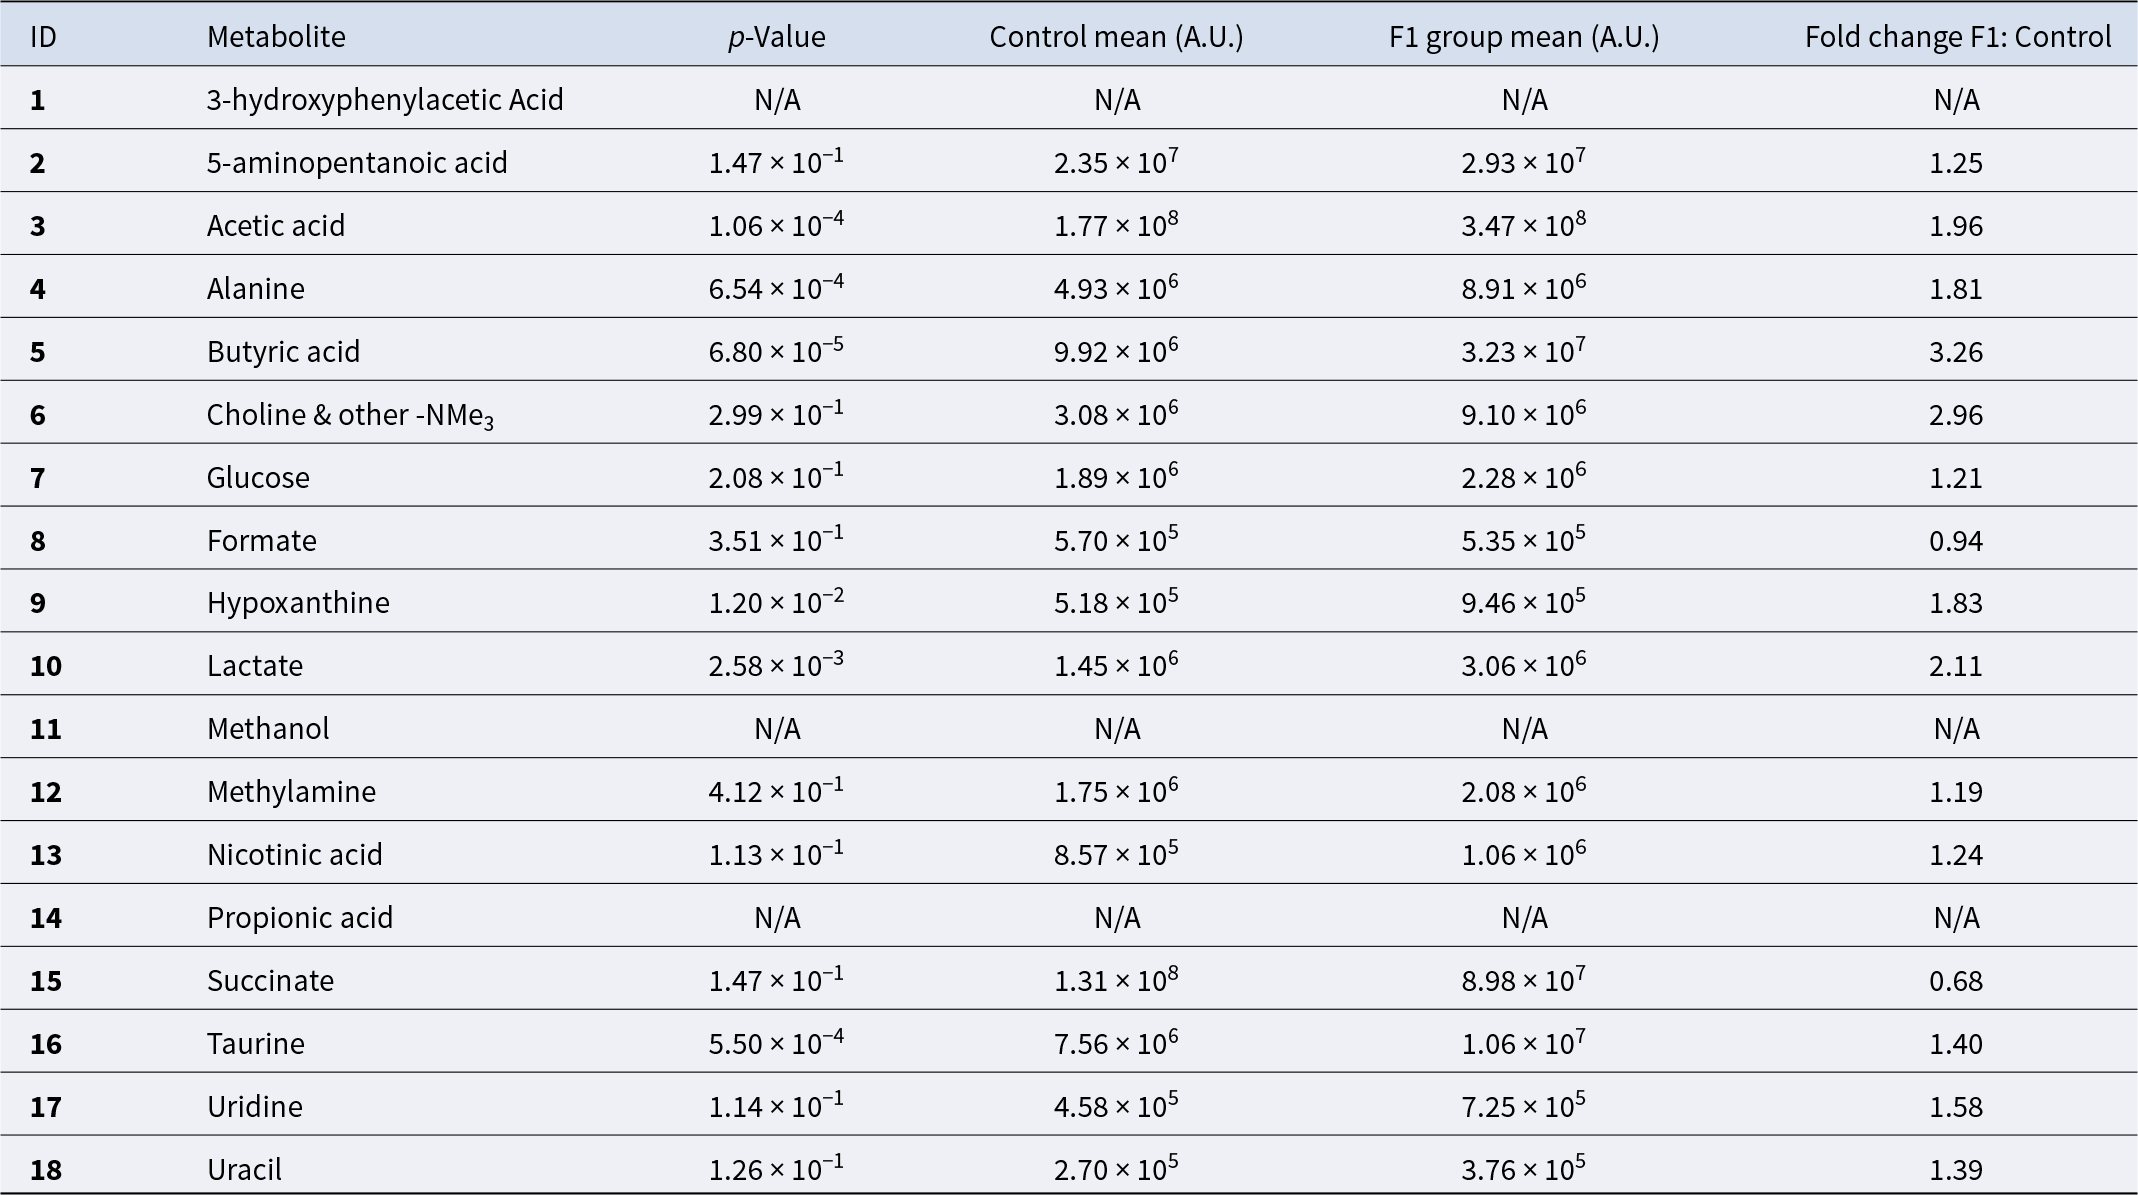Click the ID column header
2138x1195 pixels.
(43, 37)
